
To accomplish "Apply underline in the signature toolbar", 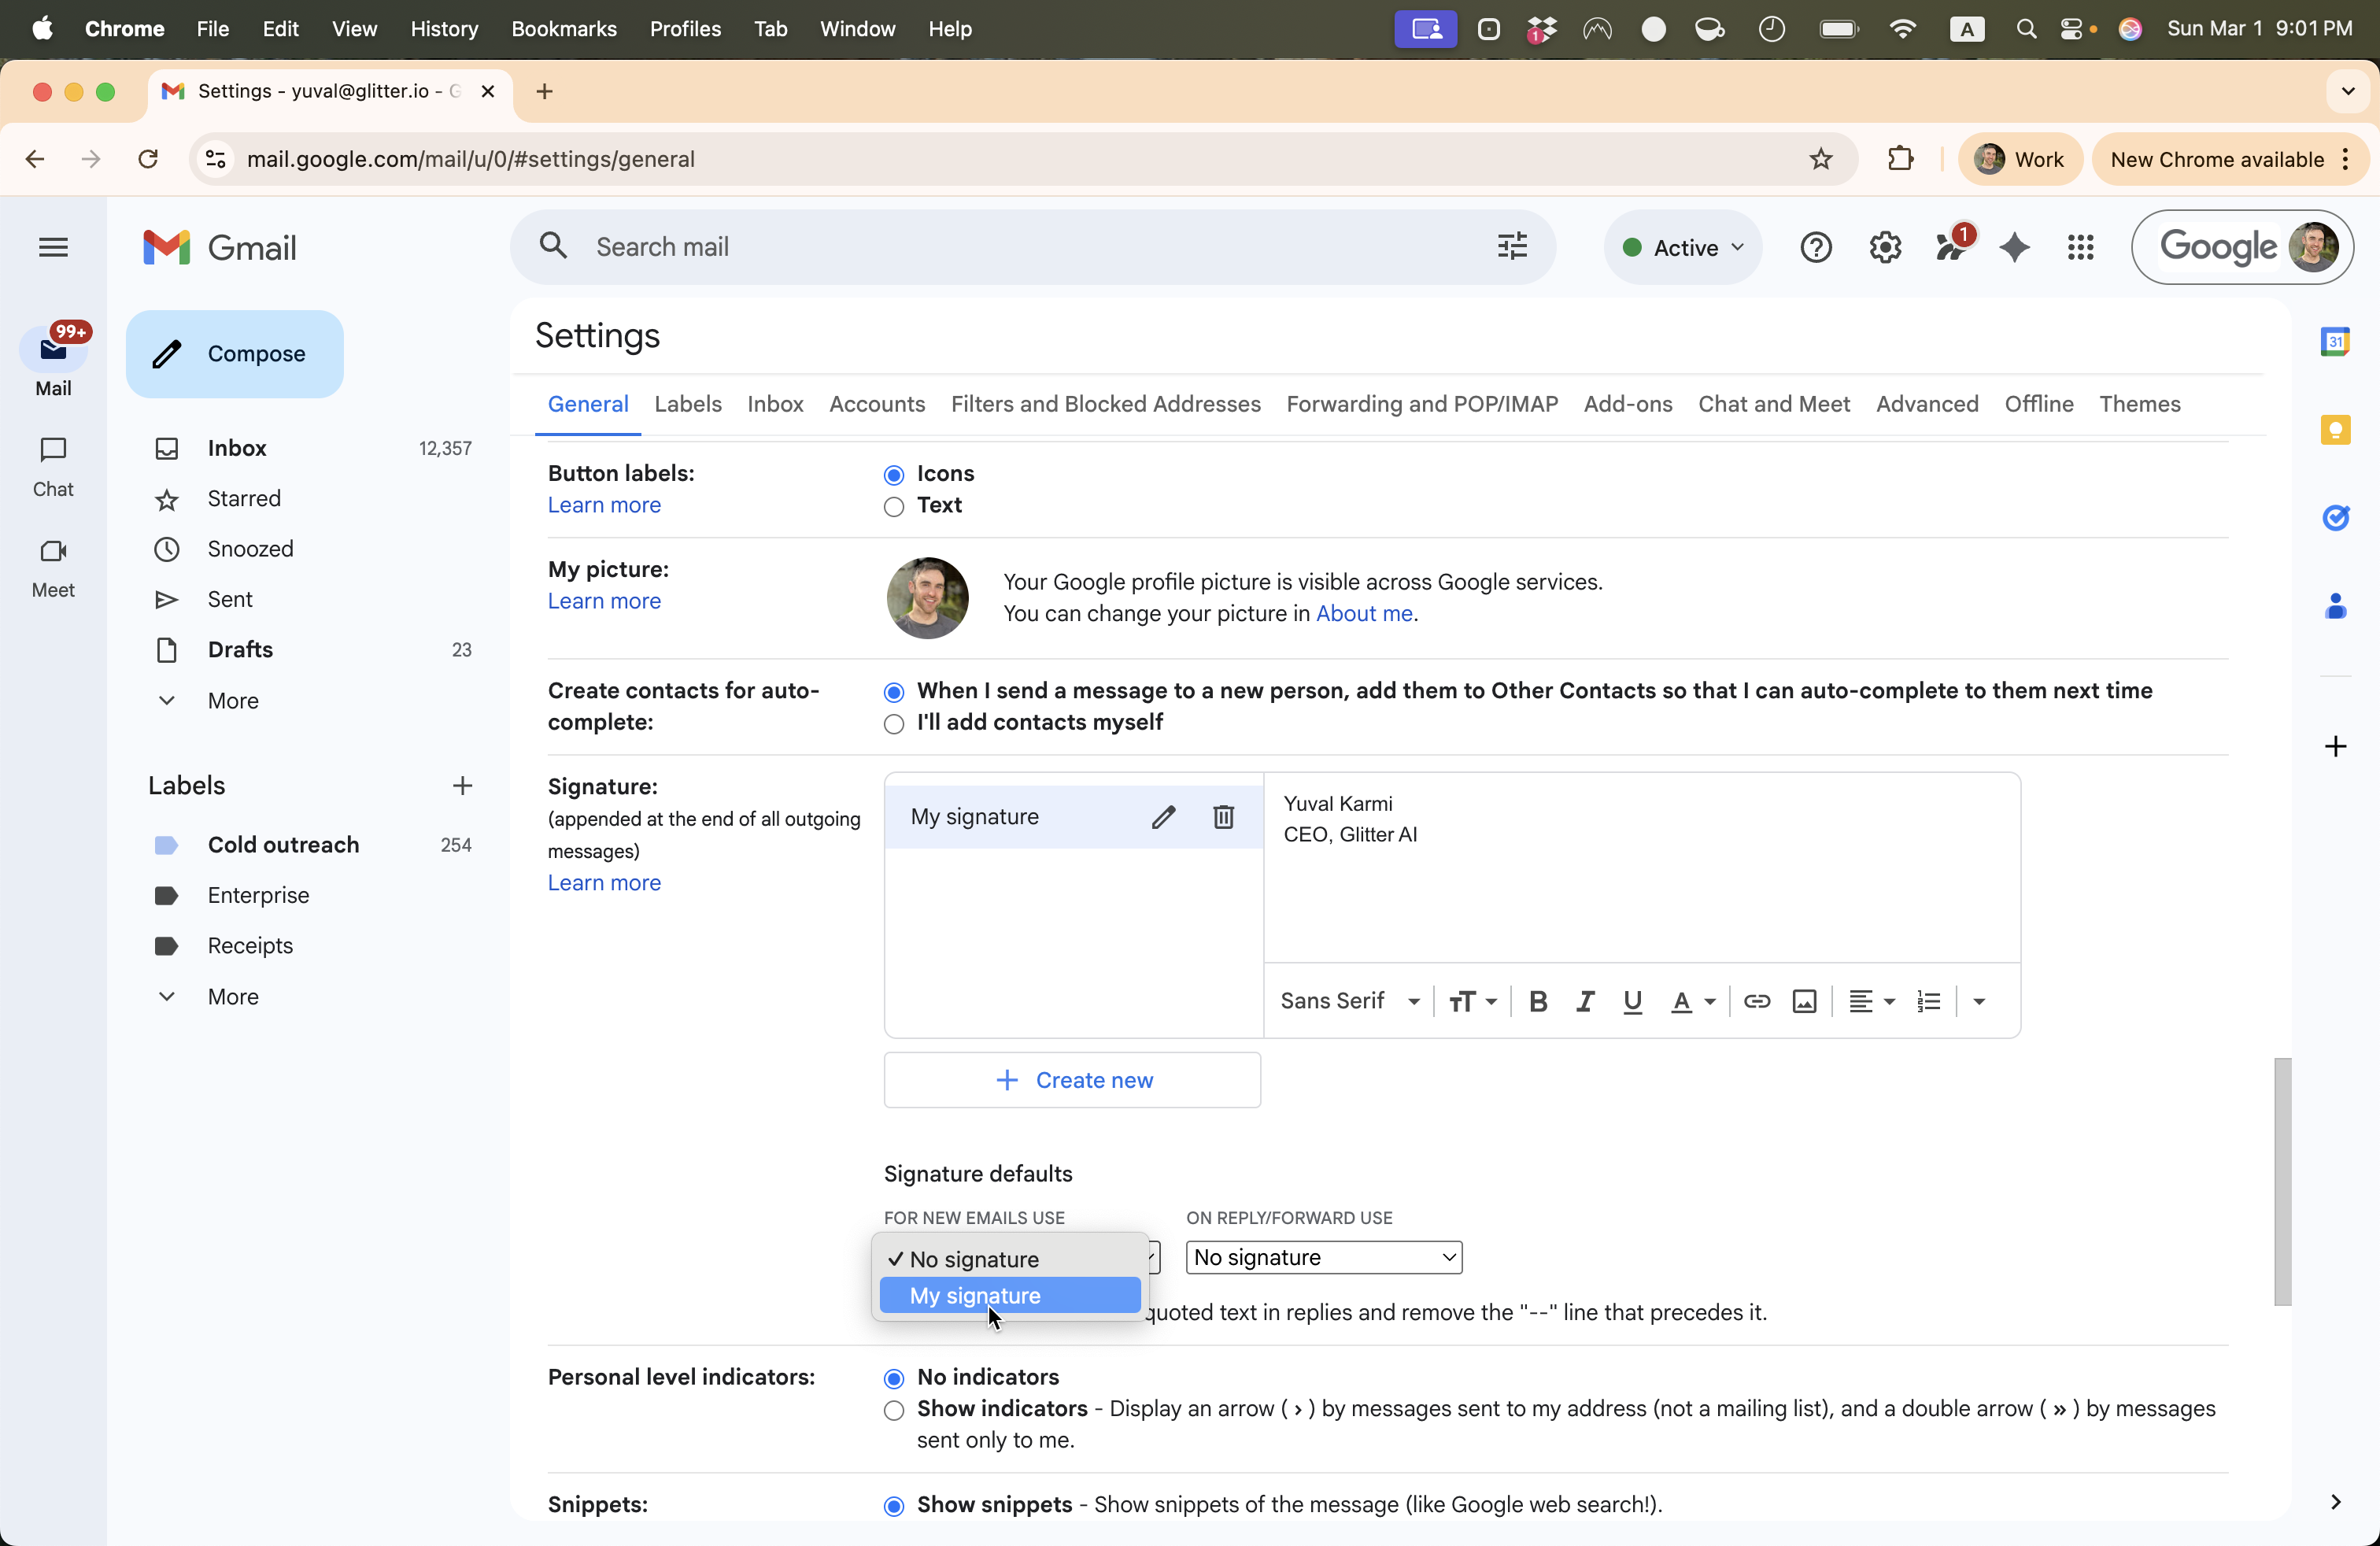I will point(1632,1001).
